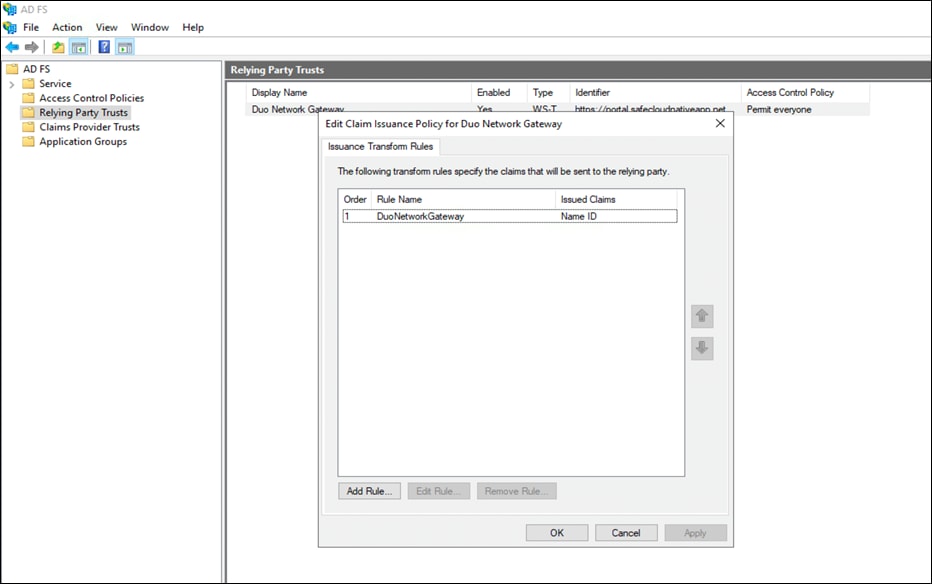
Task: Select Access Control Policies in the tree
Action: (92, 98)
